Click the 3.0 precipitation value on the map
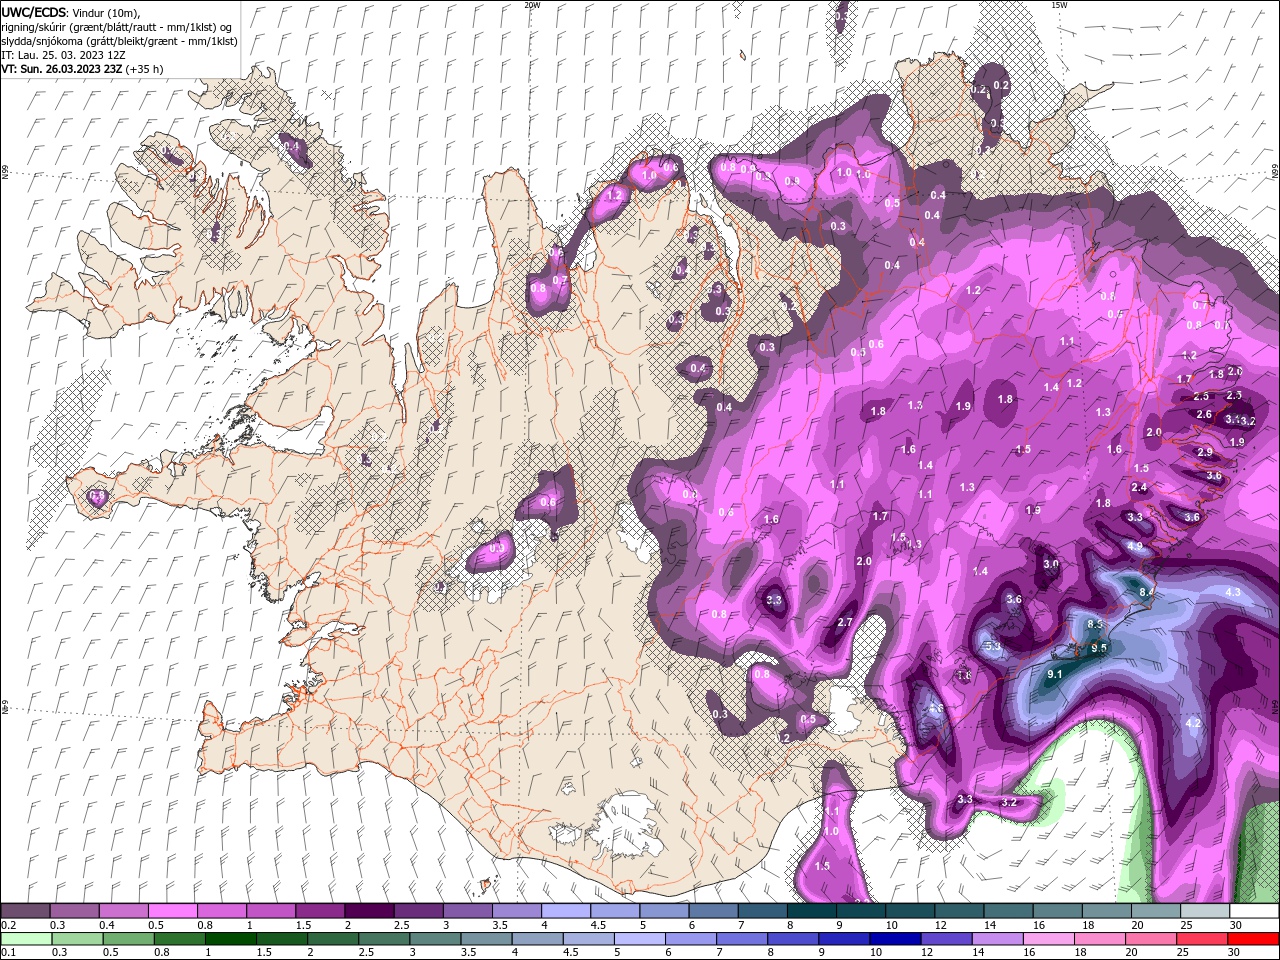 pyautogui.click(x=1051, y=564)
